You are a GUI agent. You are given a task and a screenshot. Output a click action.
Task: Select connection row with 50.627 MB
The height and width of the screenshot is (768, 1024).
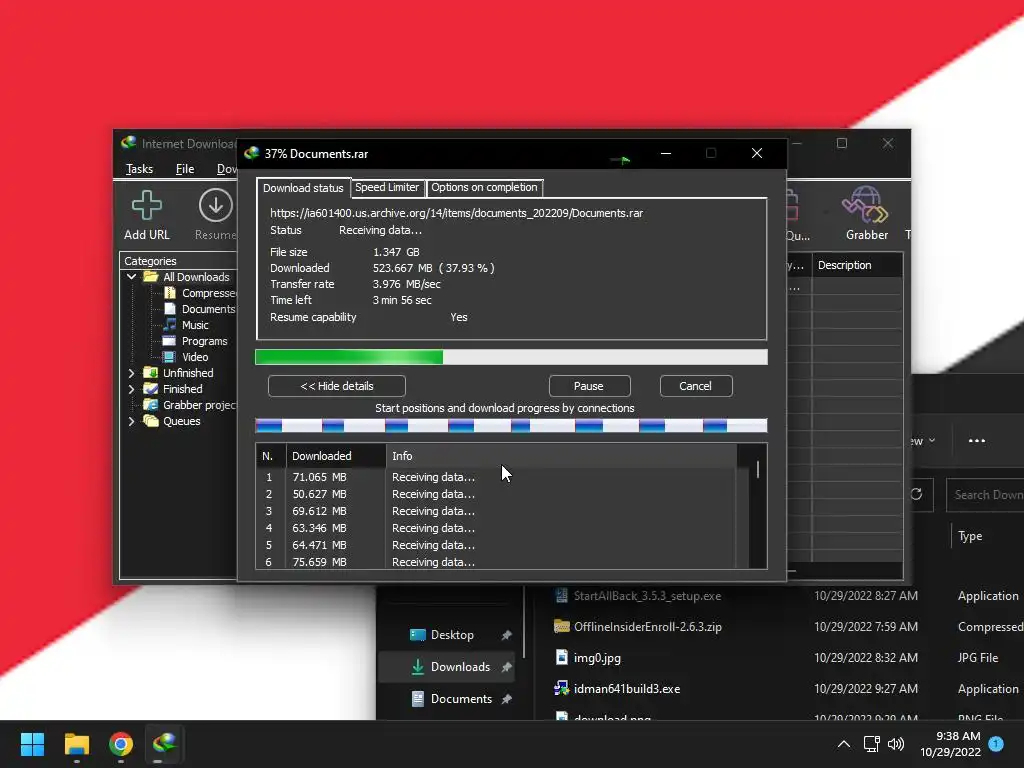[496, 494]
